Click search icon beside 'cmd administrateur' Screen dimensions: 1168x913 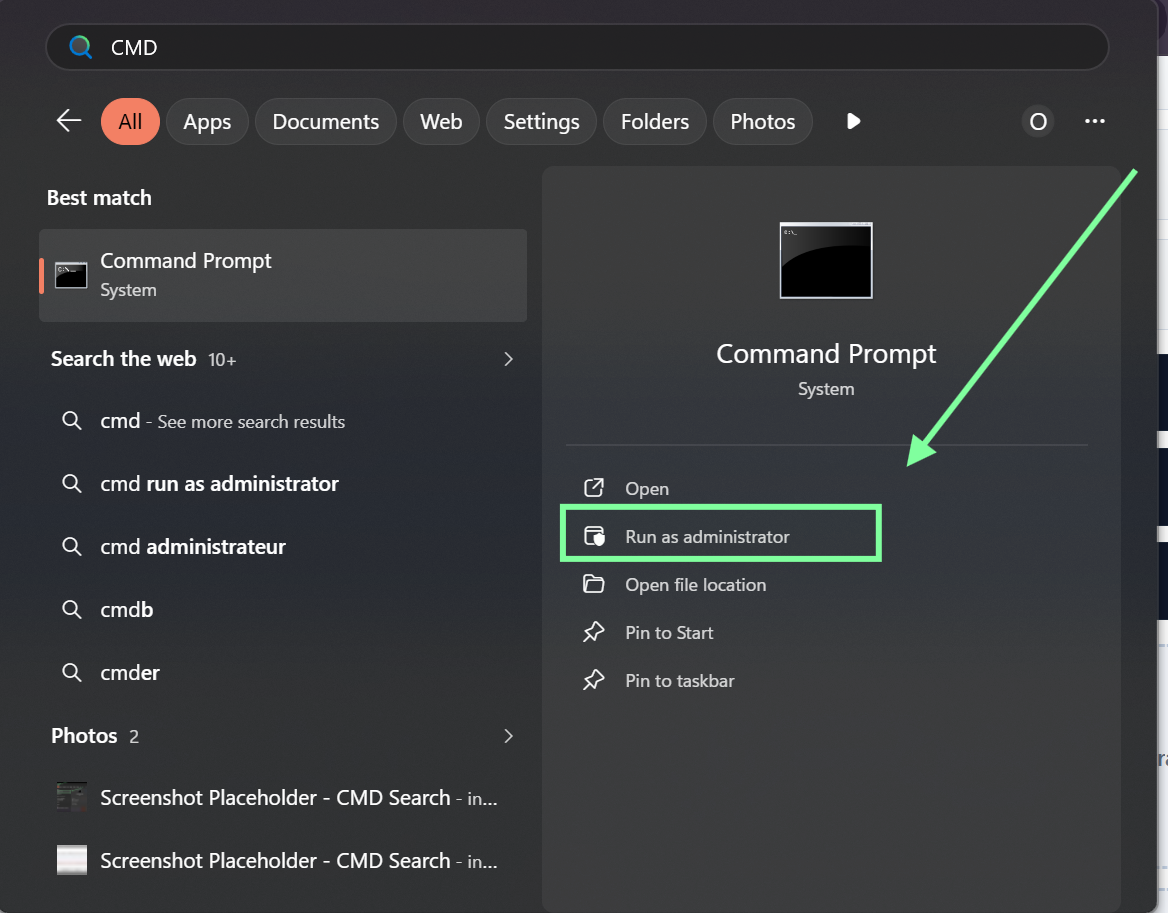(72, 547)
